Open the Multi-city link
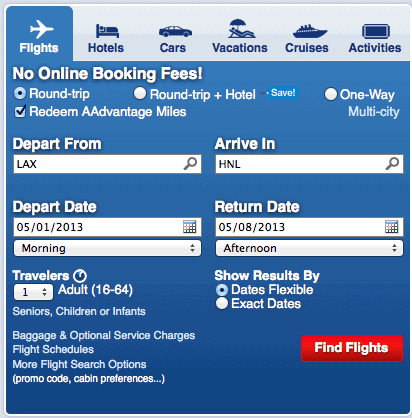 click(374, 112)
